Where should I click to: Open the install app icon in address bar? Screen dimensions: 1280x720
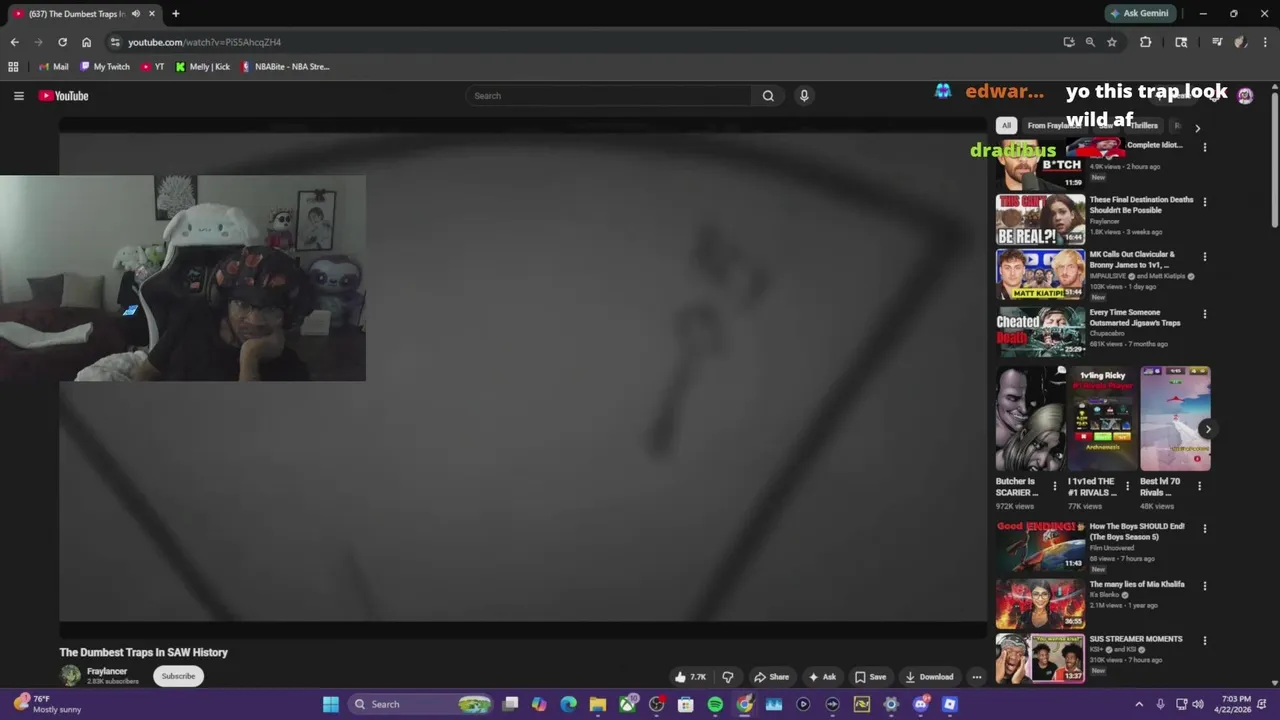1068,42
